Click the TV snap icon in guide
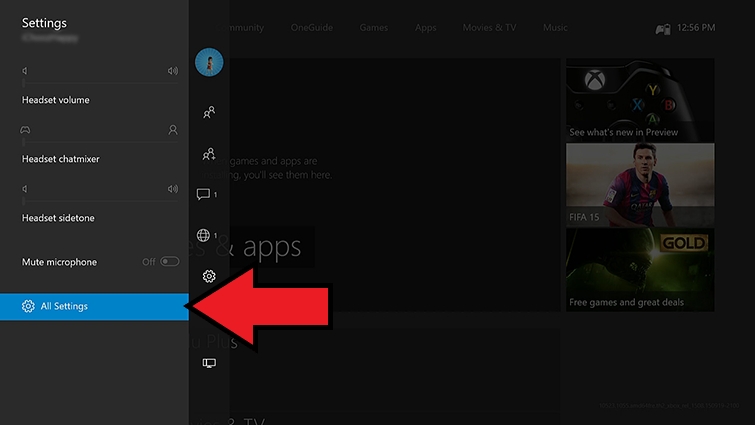Viewport: 755px width, 425px height. (x=209, y=362)
